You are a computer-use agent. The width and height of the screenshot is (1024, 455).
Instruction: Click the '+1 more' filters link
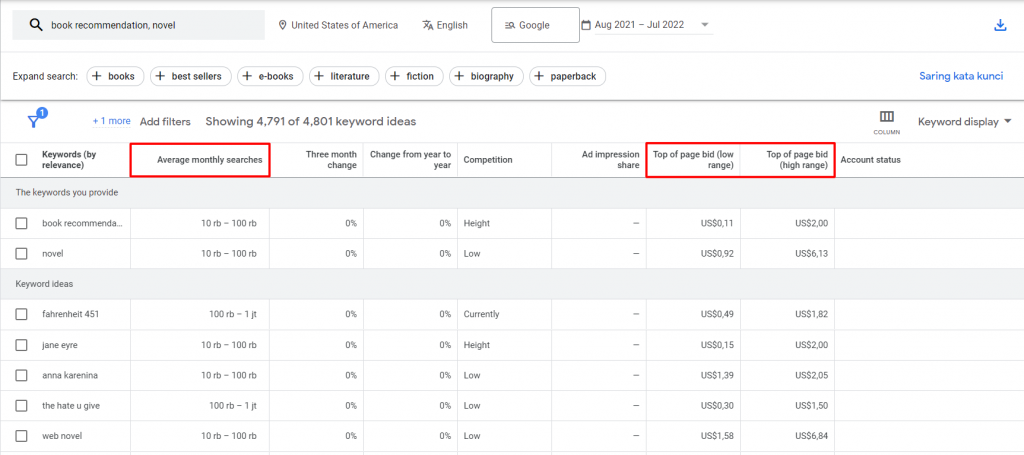[111, 121]
